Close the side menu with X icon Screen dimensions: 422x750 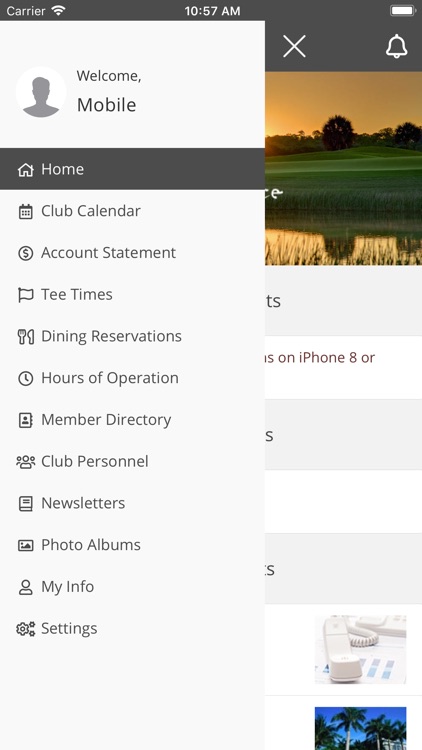[x=294, y=47]
